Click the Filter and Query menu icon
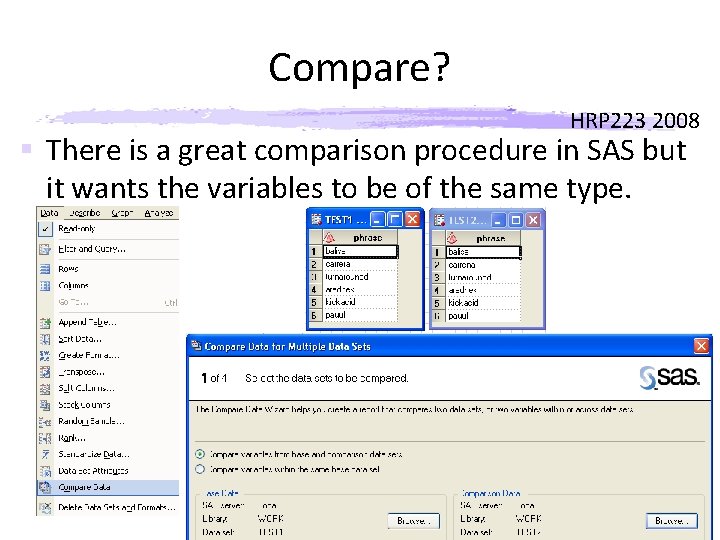This screenshot has height=540, width=720. click(45, 249)
